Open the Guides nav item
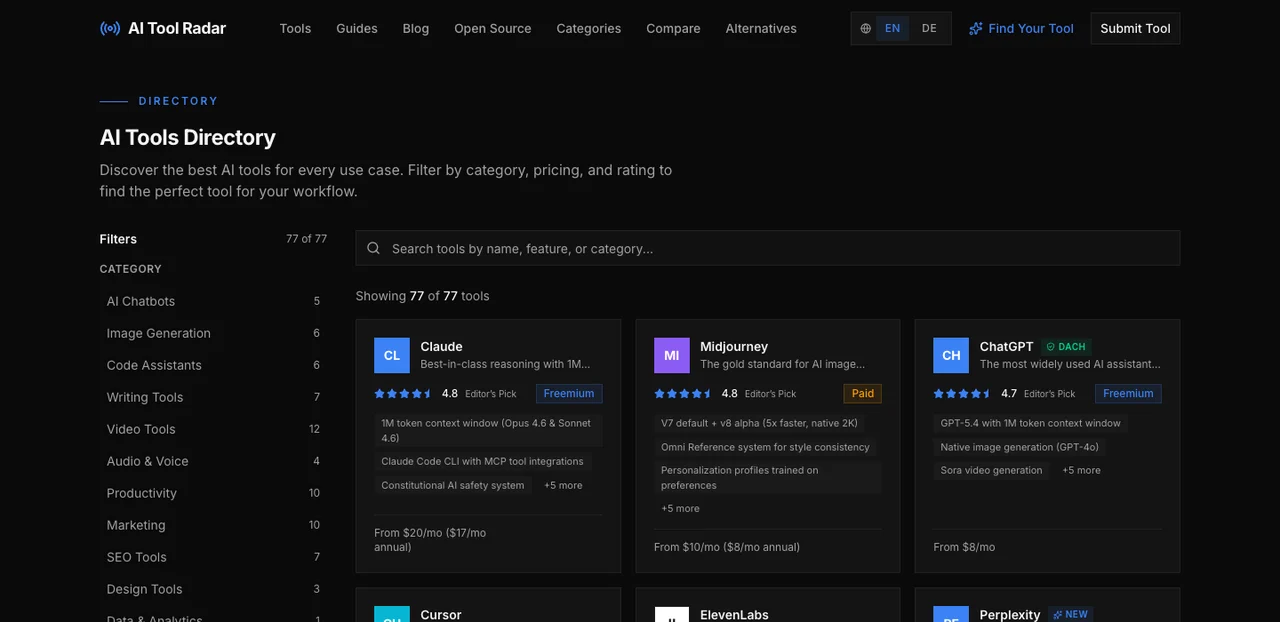This screenshot has width=1280, height=622. [357, 28]
